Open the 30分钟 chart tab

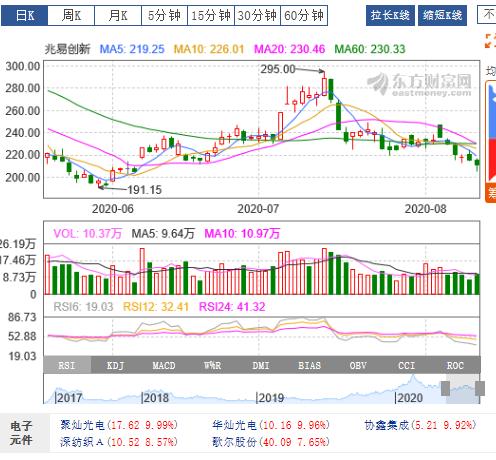point(257,15)
